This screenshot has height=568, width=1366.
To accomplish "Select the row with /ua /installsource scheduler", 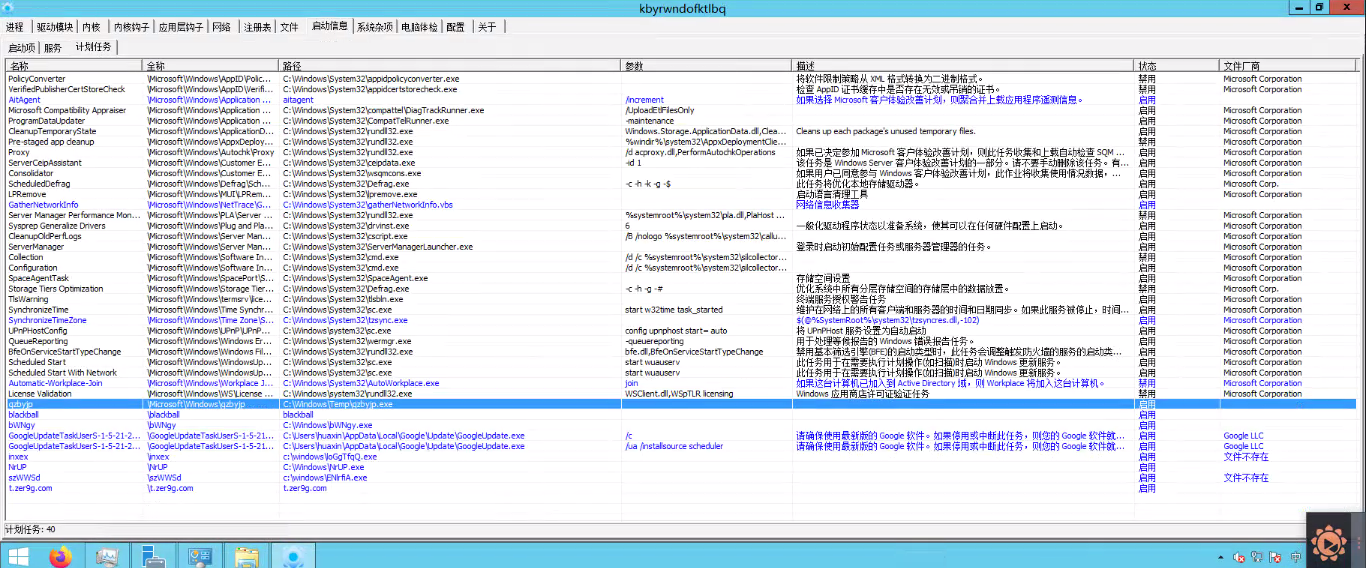I will click(680, 446).
